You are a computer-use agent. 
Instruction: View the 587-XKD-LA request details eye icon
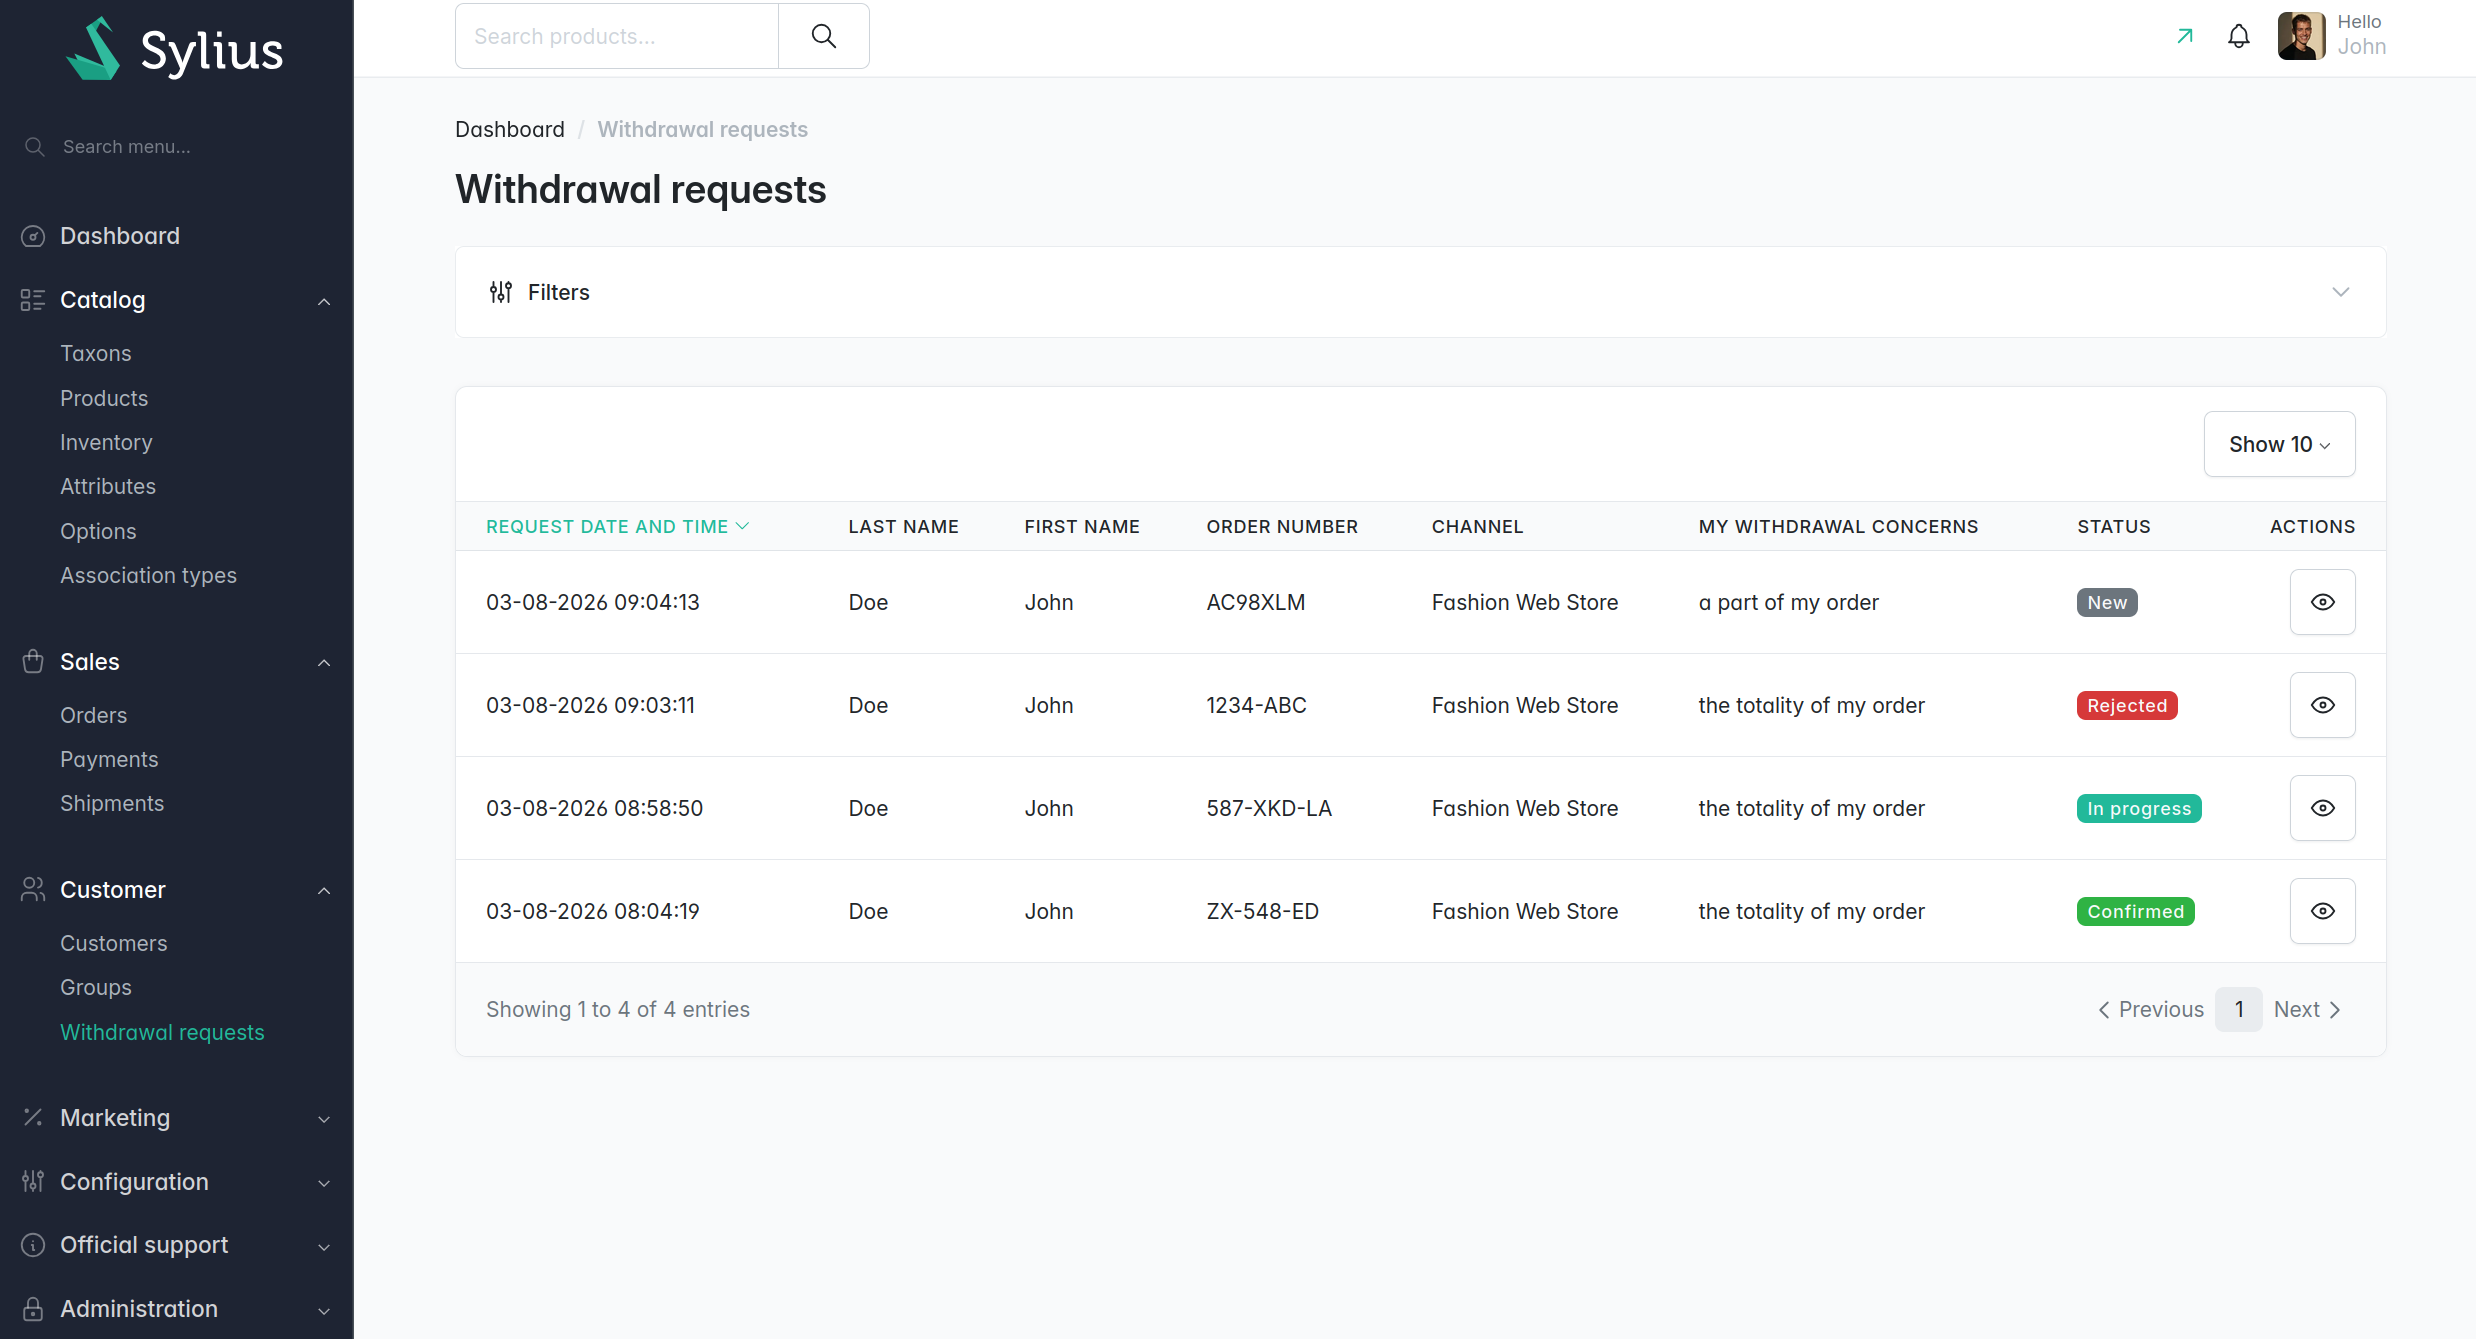click(x=2322, y=808)
